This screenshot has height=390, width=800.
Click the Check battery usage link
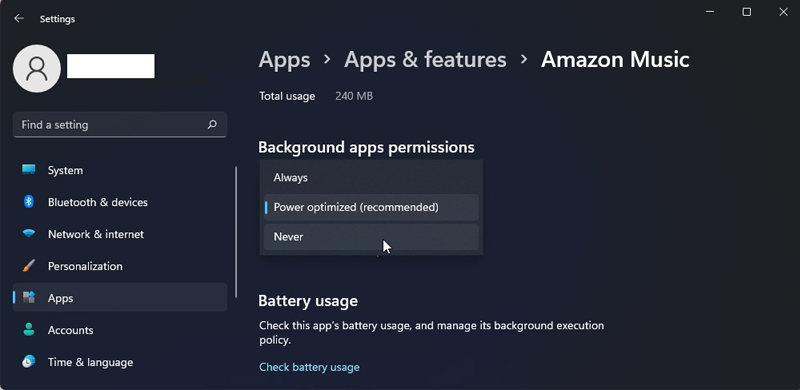[x=309, y=367]
